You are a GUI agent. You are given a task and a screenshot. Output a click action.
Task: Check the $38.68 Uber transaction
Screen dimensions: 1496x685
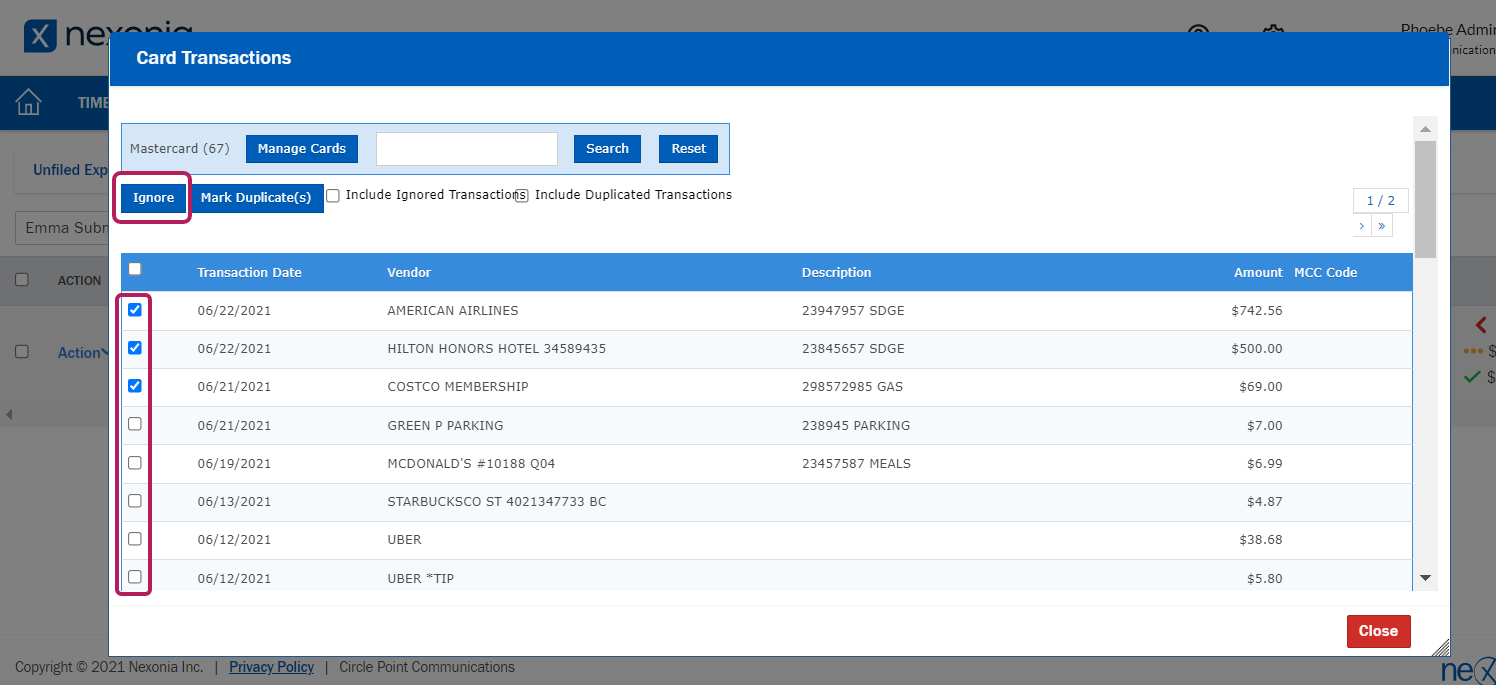135,539
